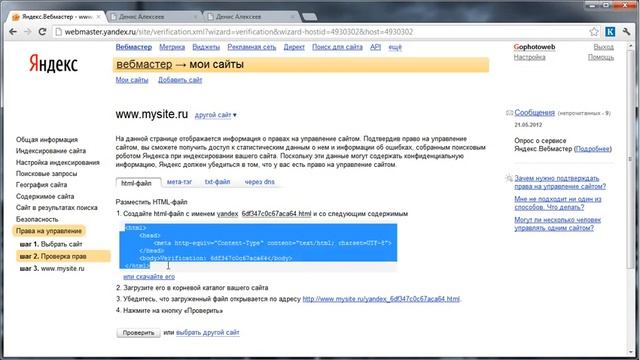640x360 pixels.
Task: Open Содержимое сайта in left menu
Action: point(45,196)
